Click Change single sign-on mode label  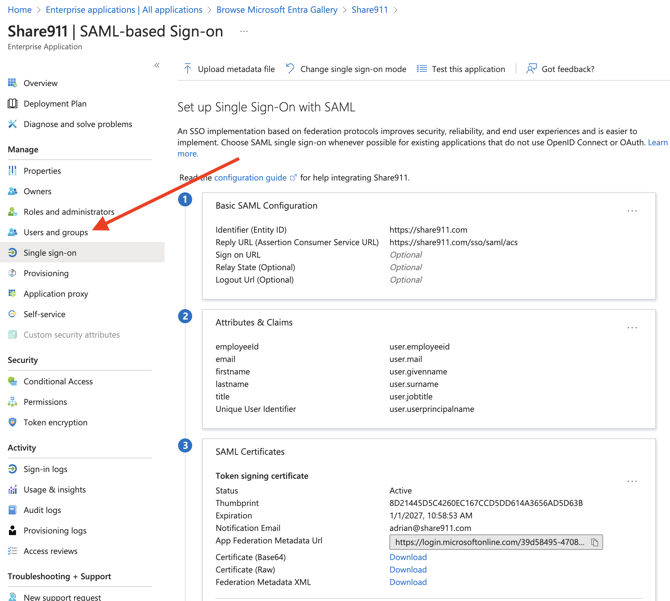pos(353,69)
